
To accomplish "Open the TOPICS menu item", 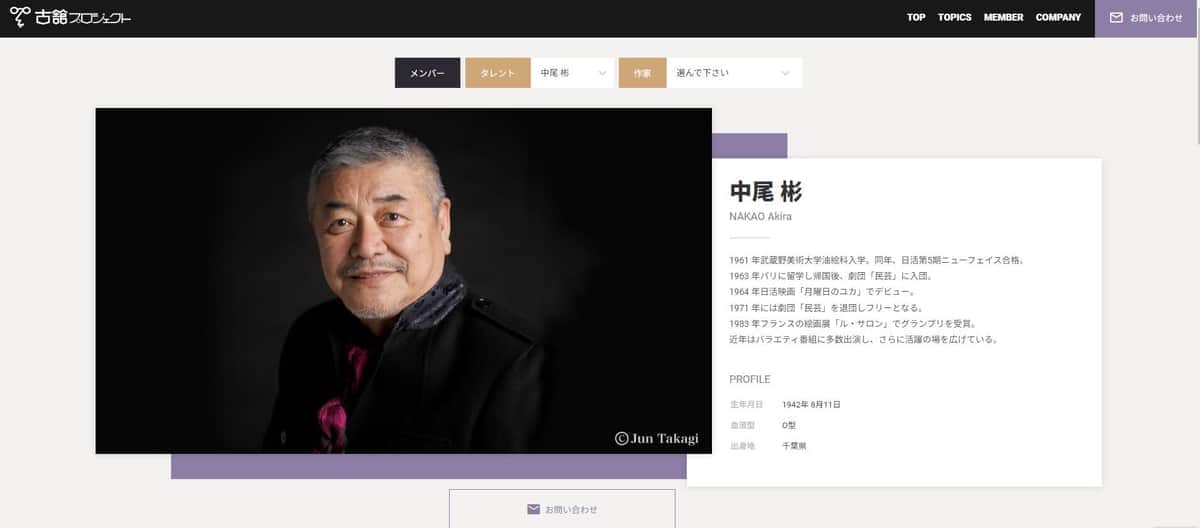I will (x=954, y=18).
